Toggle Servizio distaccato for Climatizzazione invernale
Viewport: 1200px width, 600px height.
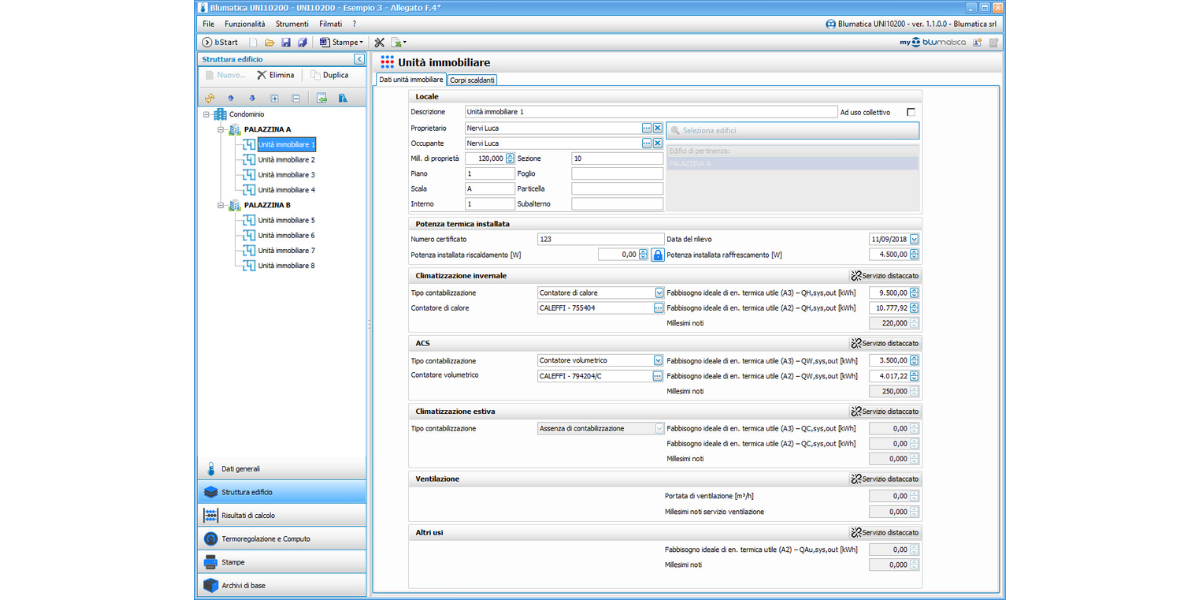click(885, 276)
